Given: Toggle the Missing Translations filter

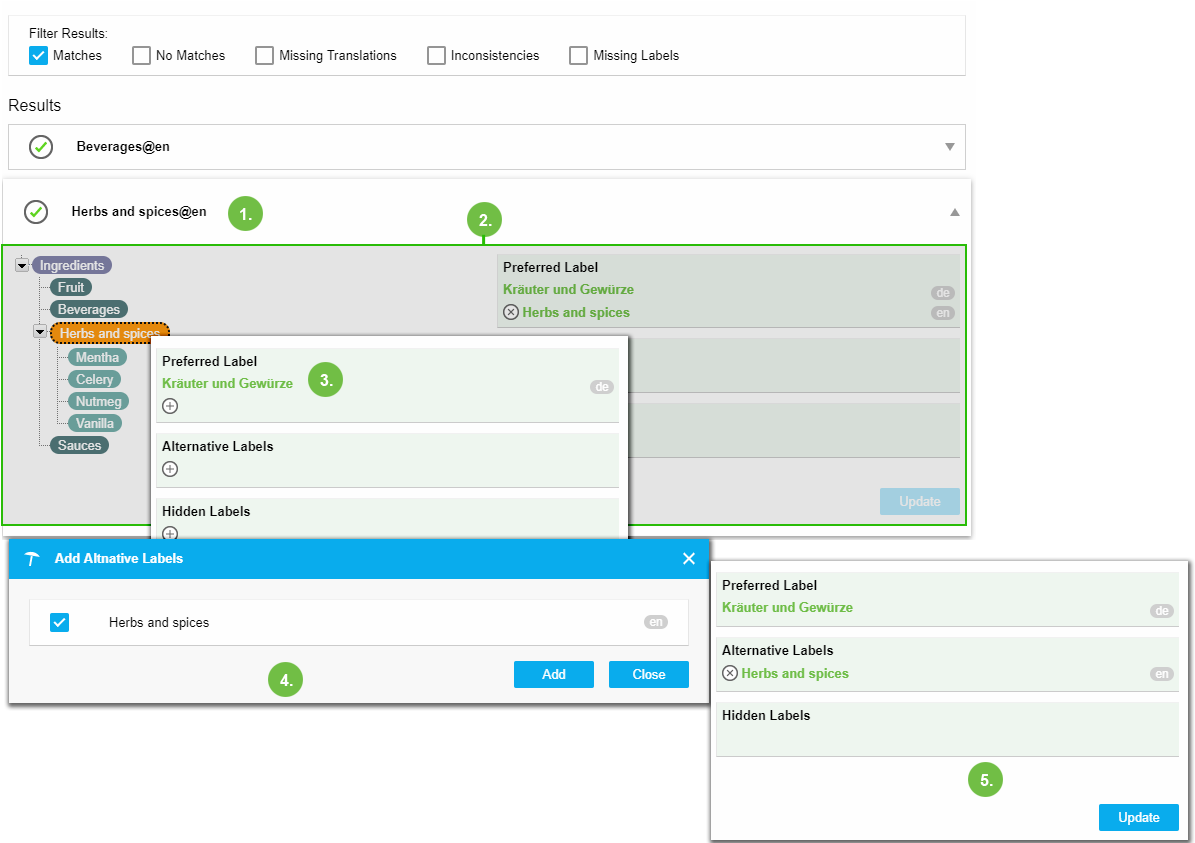Looking at the screenshot, I should (265, 56).
